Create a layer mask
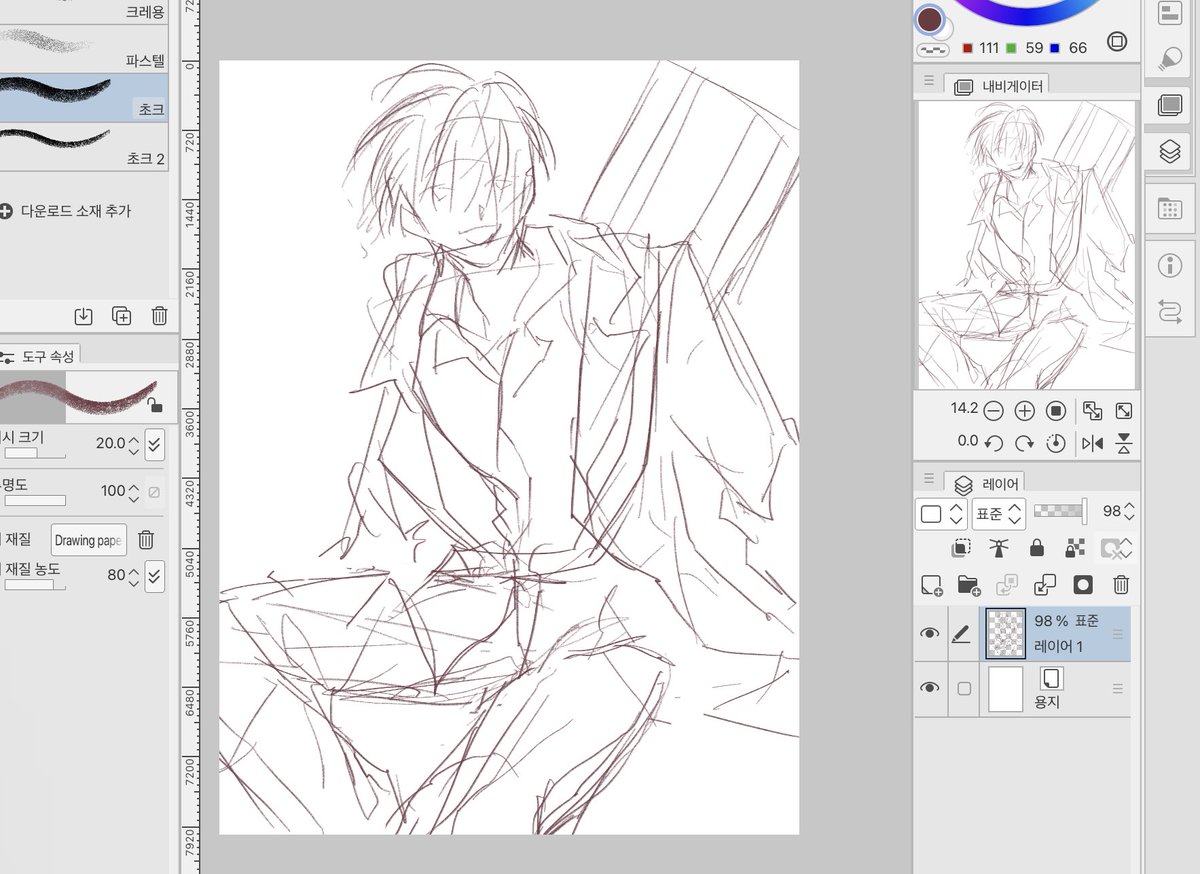 click(1083, 585)
